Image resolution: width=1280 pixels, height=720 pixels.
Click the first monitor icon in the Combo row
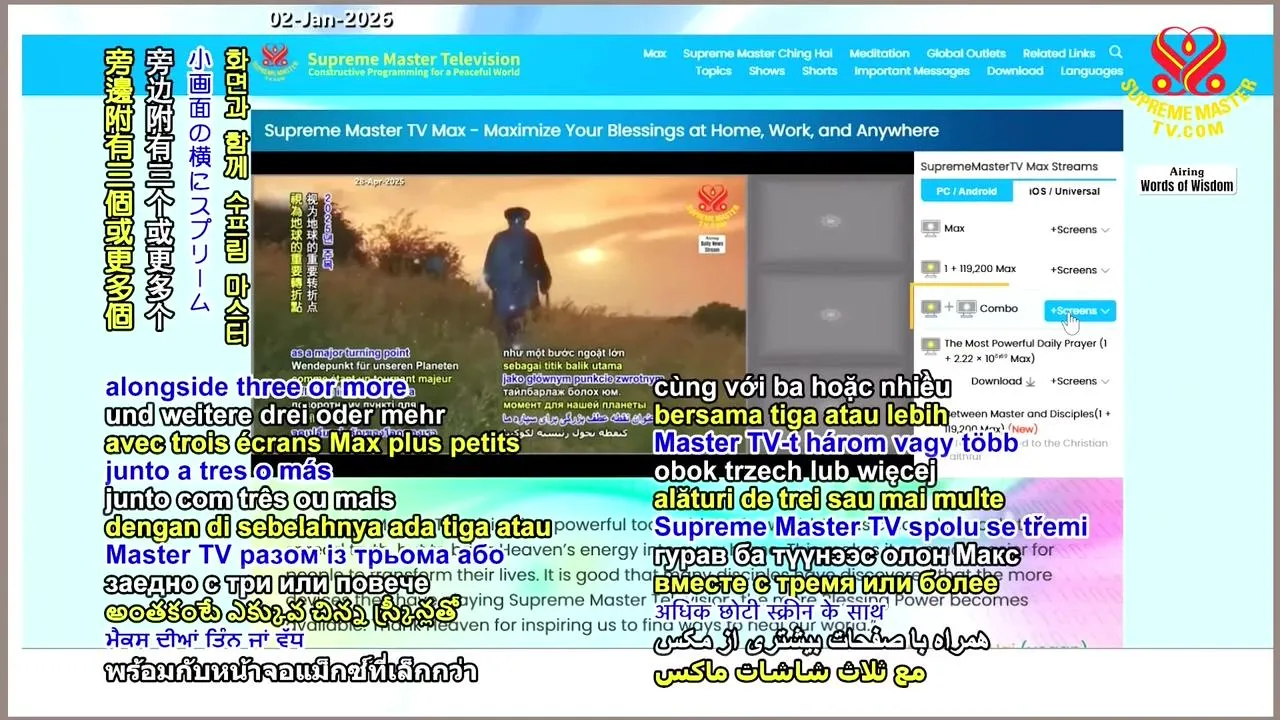click(930, 309)
